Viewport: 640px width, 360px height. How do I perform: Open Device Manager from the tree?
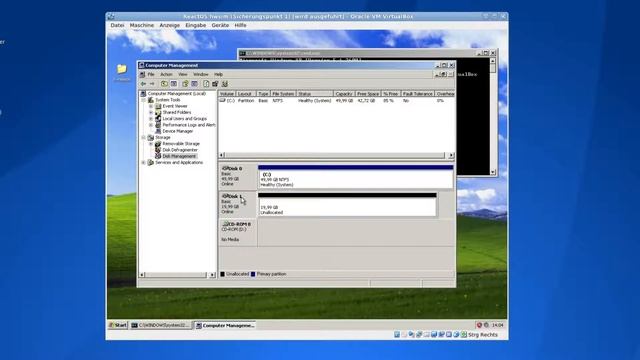click(178, 131)
